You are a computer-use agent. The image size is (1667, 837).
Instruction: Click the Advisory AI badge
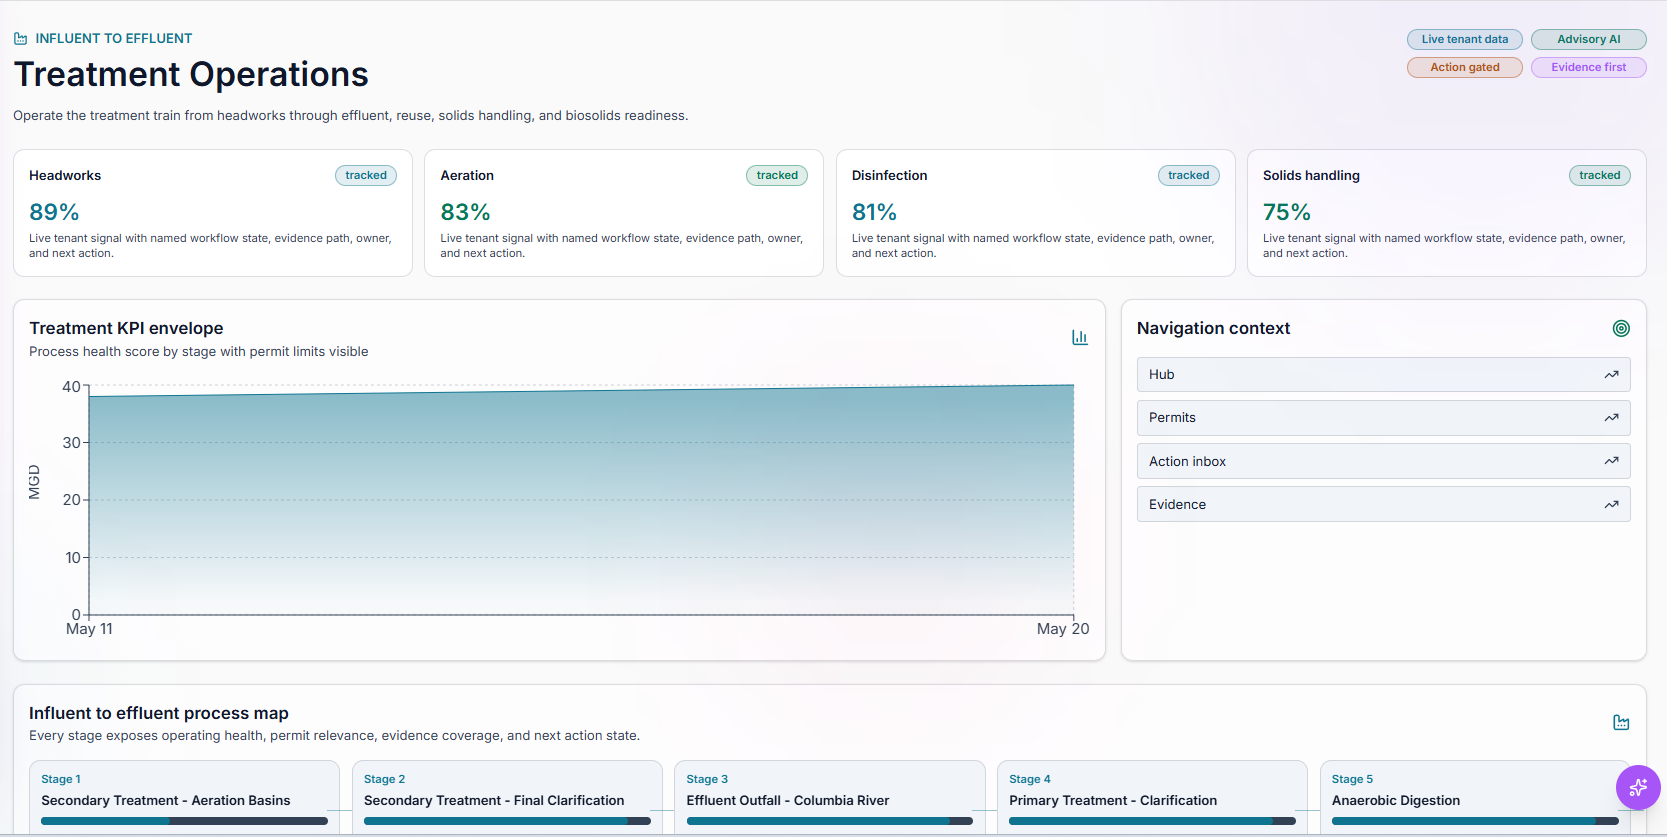[x=1589, y=40]
